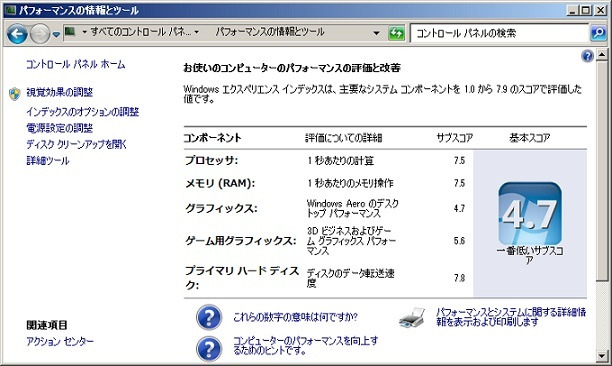The width and height of the screenshot is (612, 366).
Task: Open recent pages dropdown next to forward button
Action: (x=56, y=34)
